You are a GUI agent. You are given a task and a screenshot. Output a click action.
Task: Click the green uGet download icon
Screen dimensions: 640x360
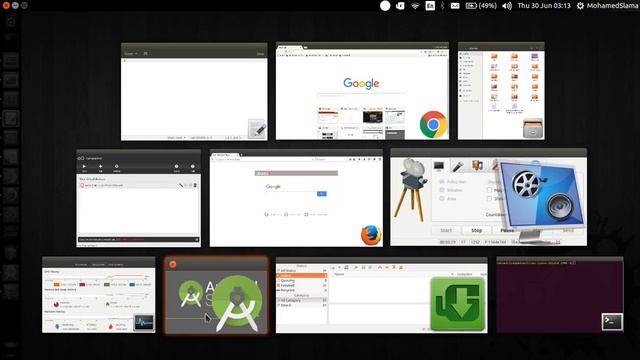(458, 303)
